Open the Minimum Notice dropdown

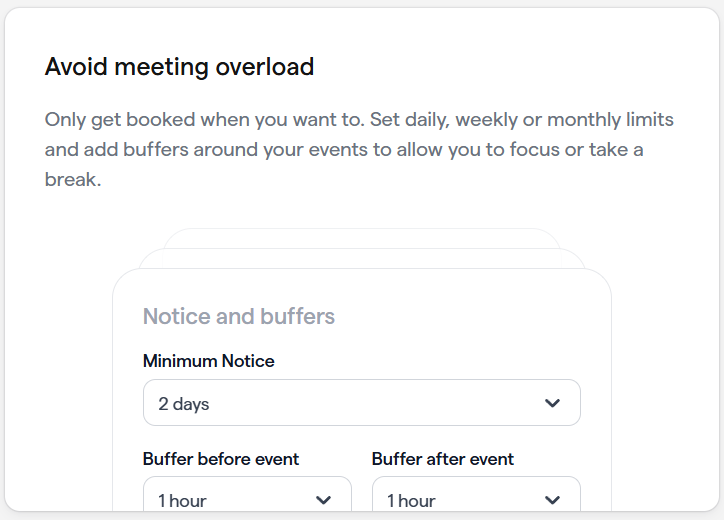coord(361,403)
